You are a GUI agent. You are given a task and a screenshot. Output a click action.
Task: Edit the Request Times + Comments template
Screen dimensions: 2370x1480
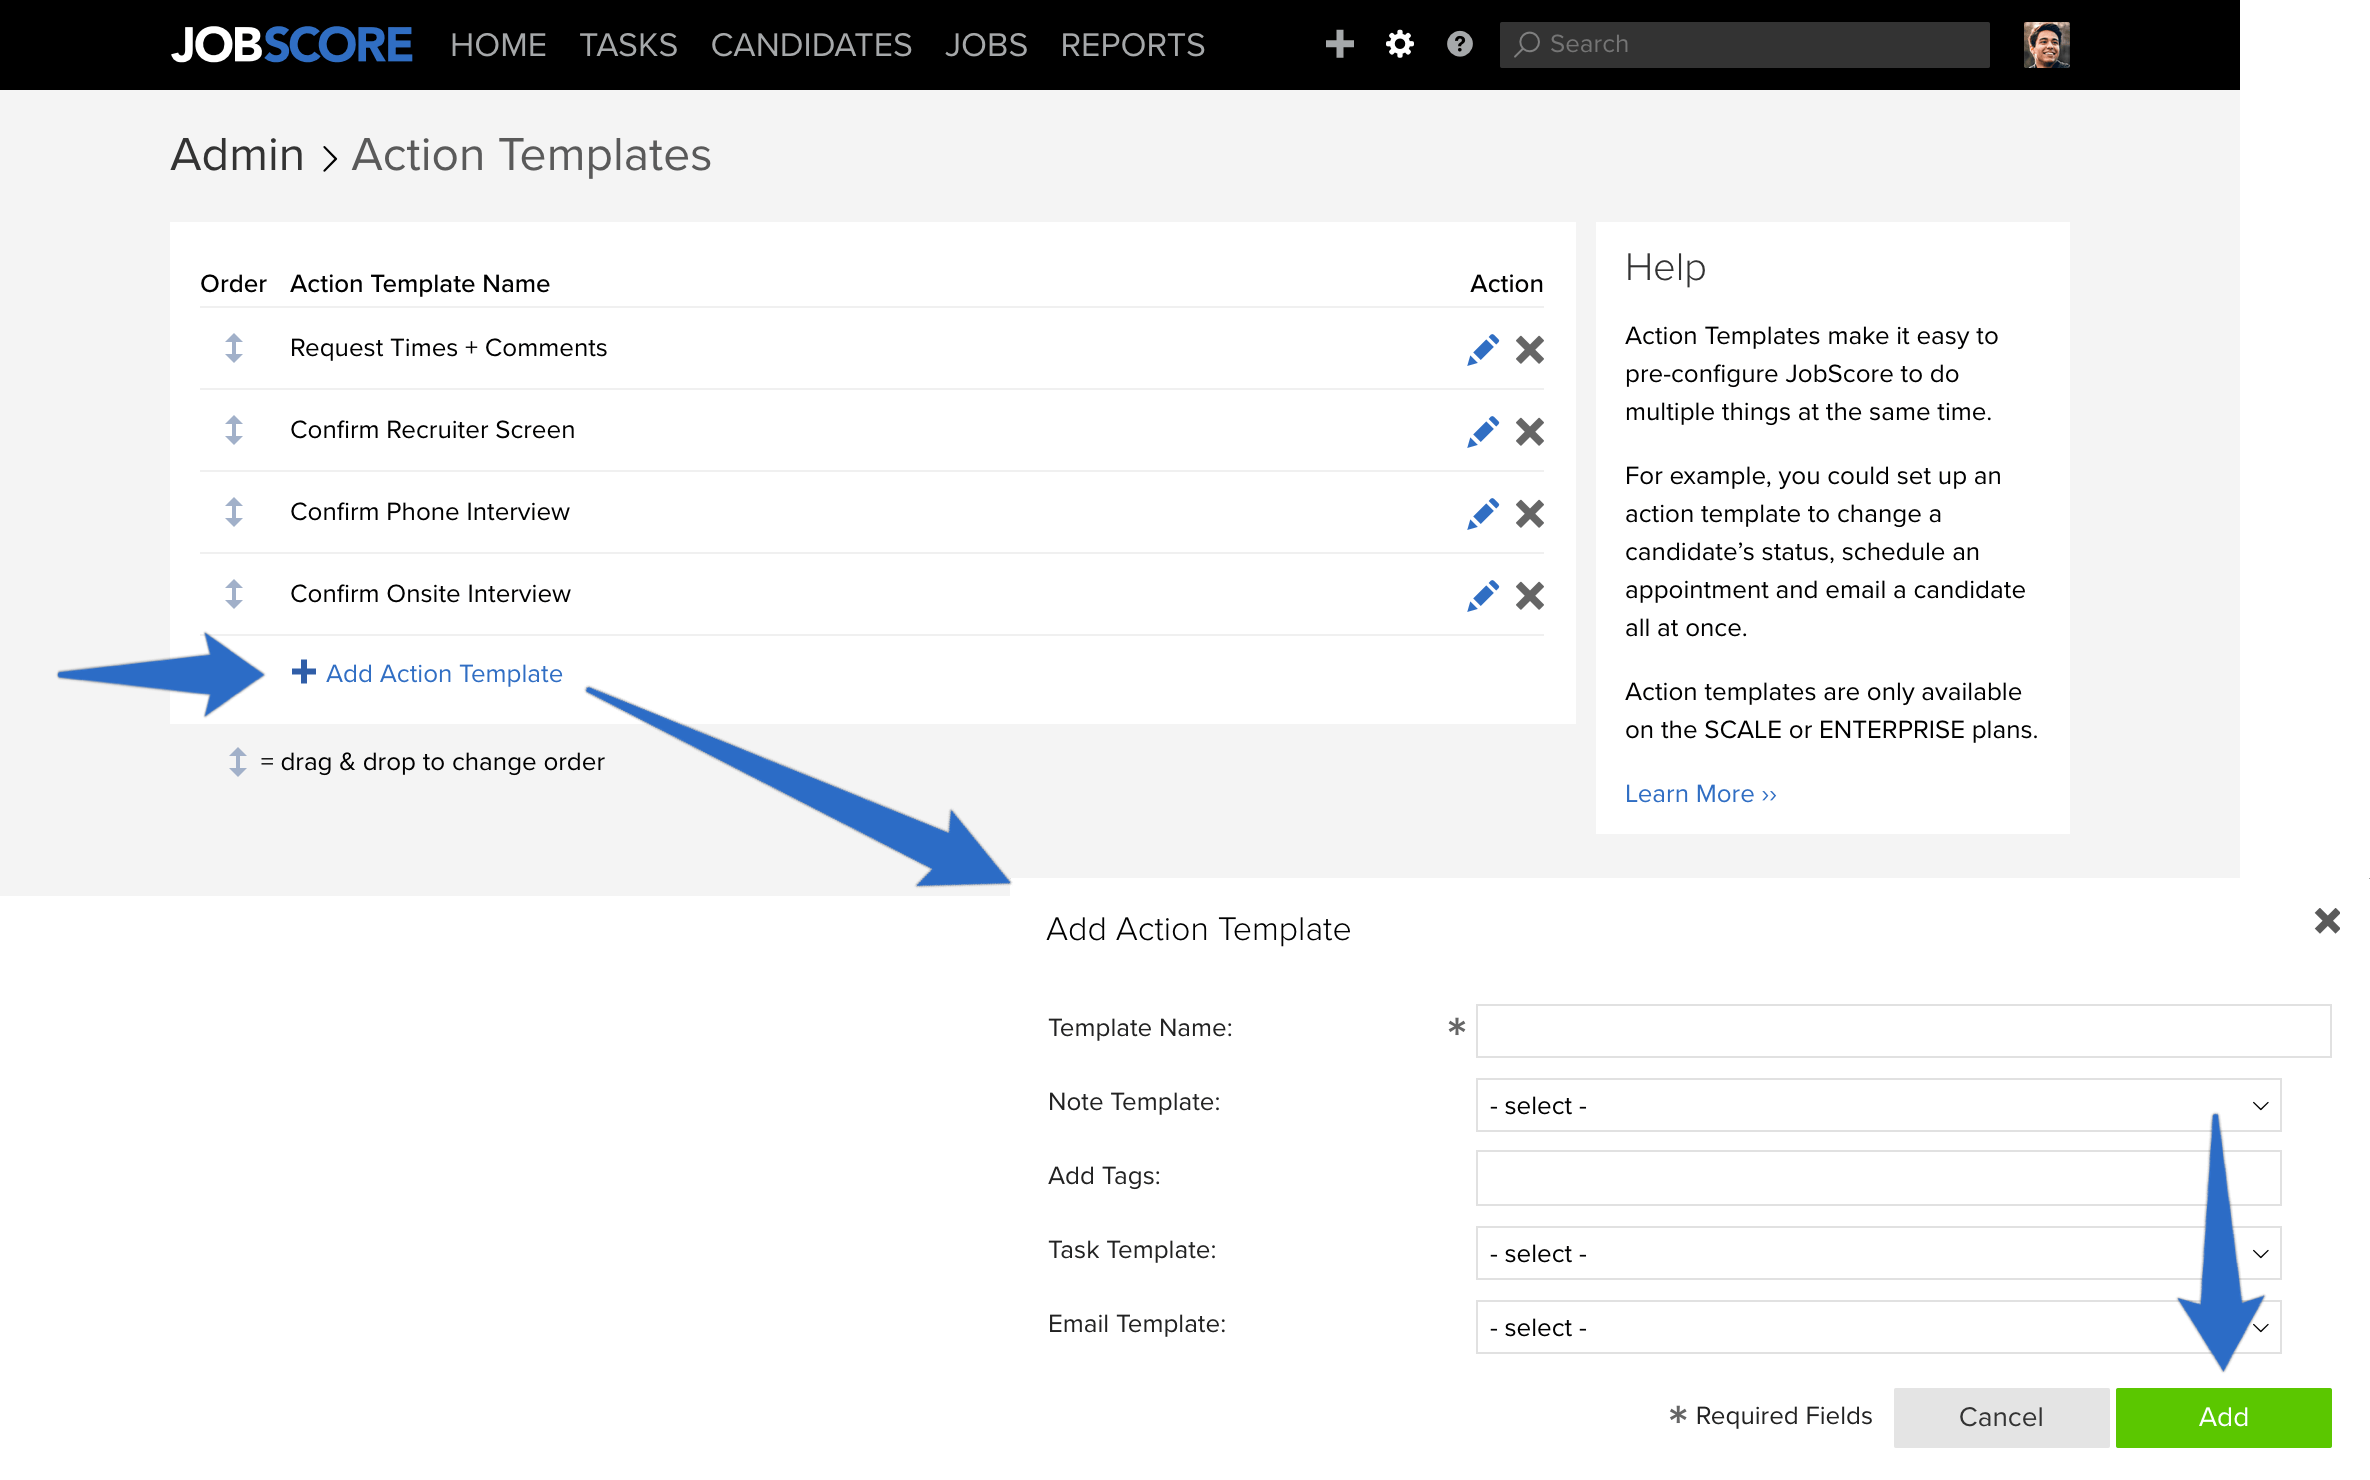tap(1482, 349)
